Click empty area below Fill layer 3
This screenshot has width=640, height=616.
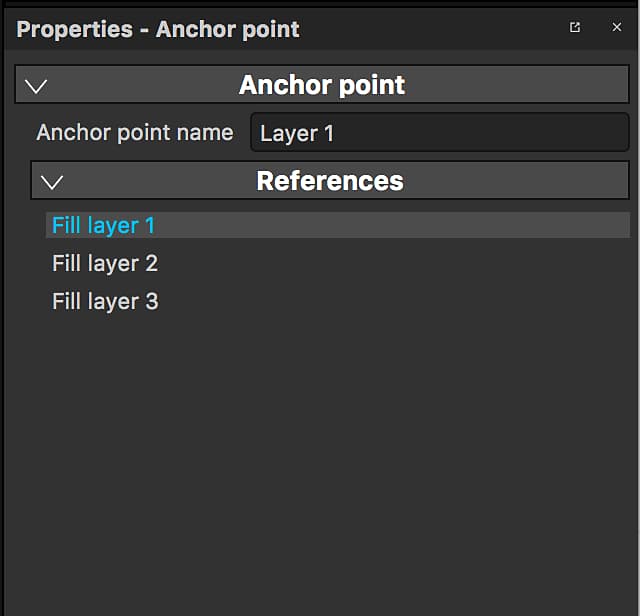point(318,449)
